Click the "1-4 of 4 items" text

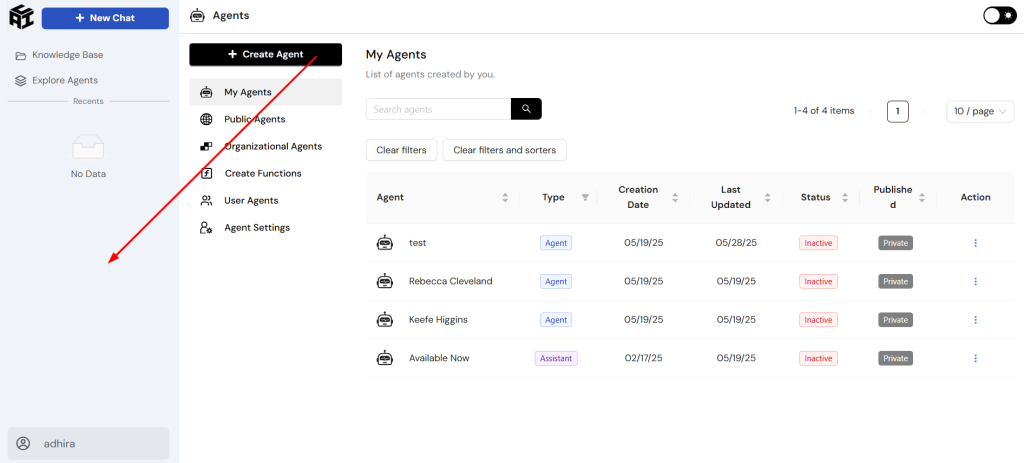tap(824, 111)
